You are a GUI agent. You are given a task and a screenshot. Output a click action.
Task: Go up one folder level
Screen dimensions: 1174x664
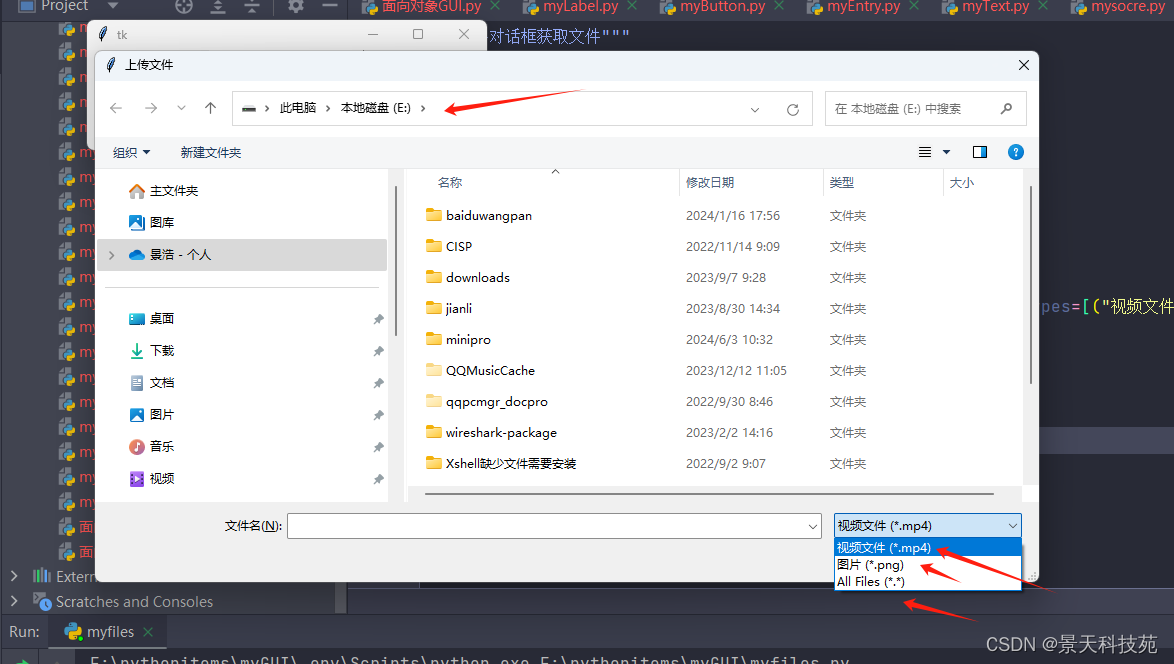[x=210, y=109]
